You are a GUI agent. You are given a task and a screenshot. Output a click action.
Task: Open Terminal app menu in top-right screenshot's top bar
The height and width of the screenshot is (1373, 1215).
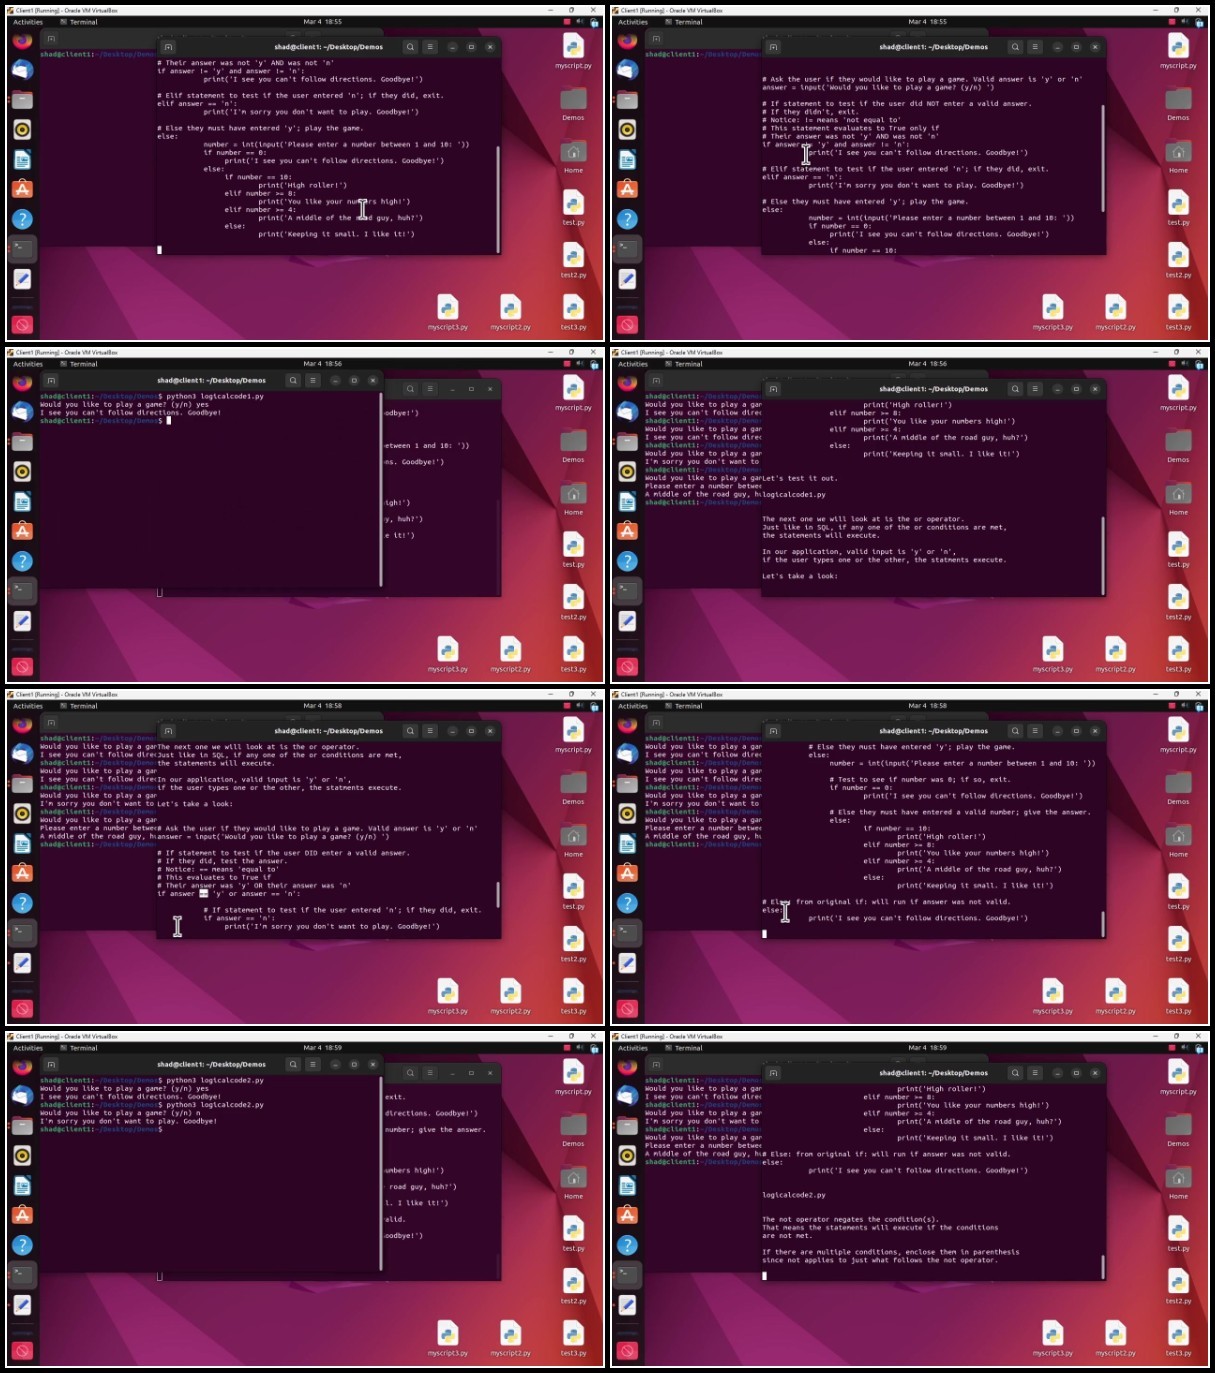point(684,22)
